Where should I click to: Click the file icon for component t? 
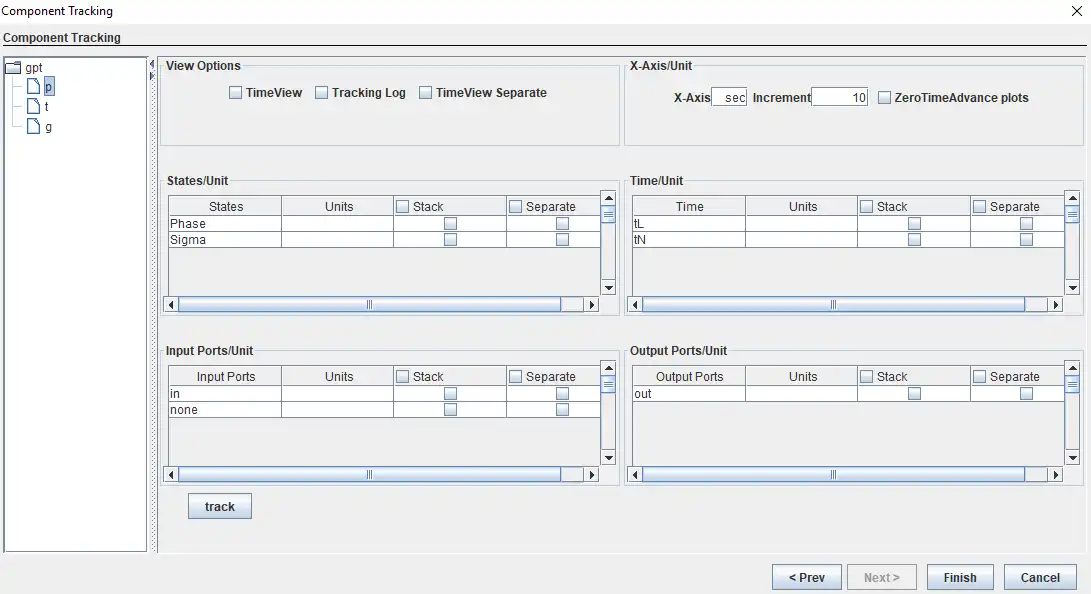(33, 107)
